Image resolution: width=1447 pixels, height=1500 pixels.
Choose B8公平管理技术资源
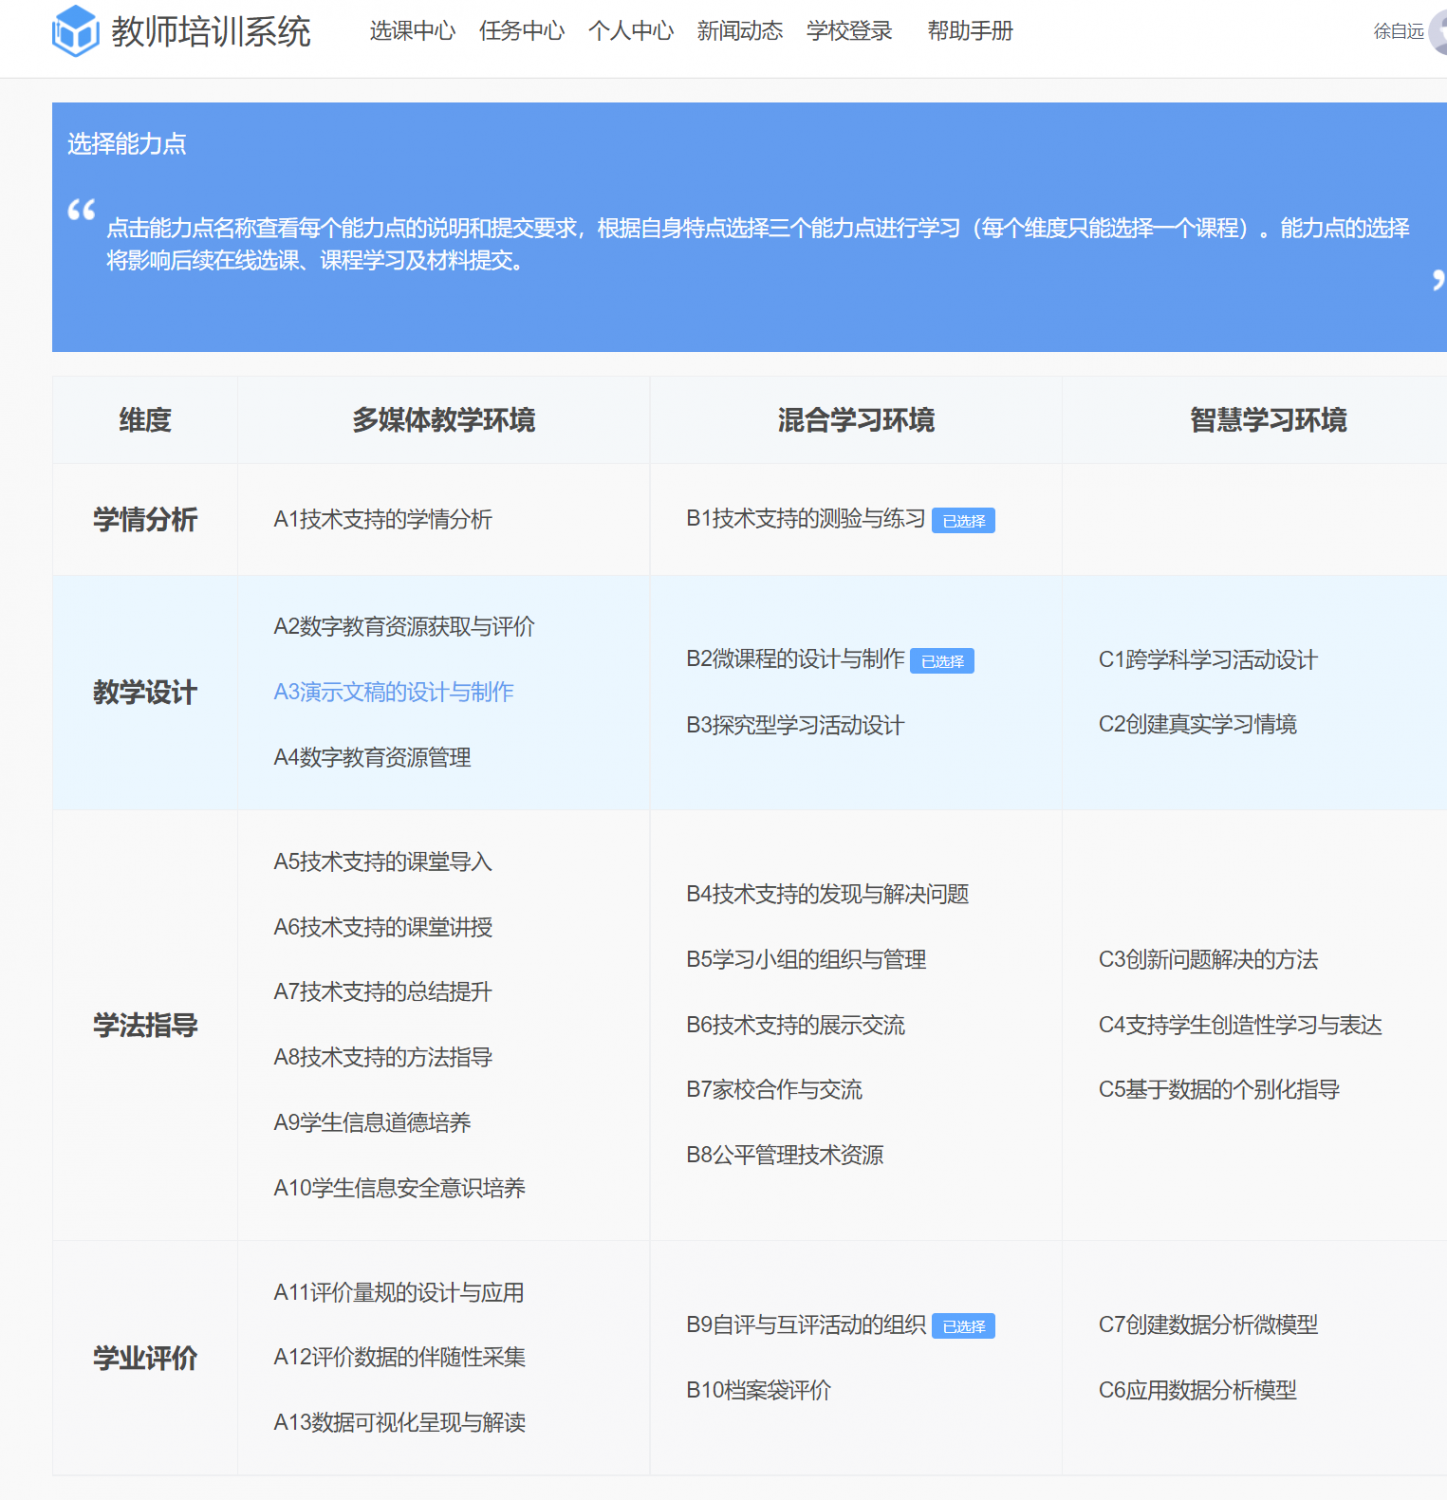click(x=785, y=1155)
